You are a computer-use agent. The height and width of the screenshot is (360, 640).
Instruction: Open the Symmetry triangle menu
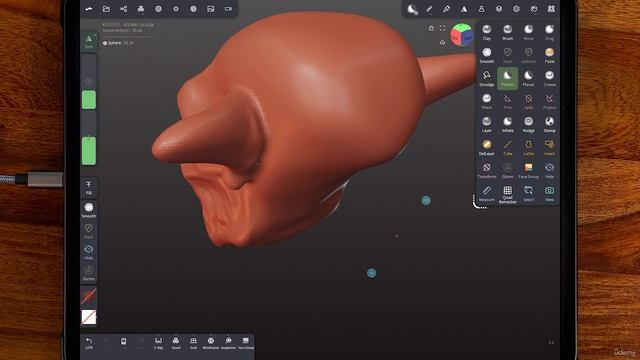pos(464,9)
